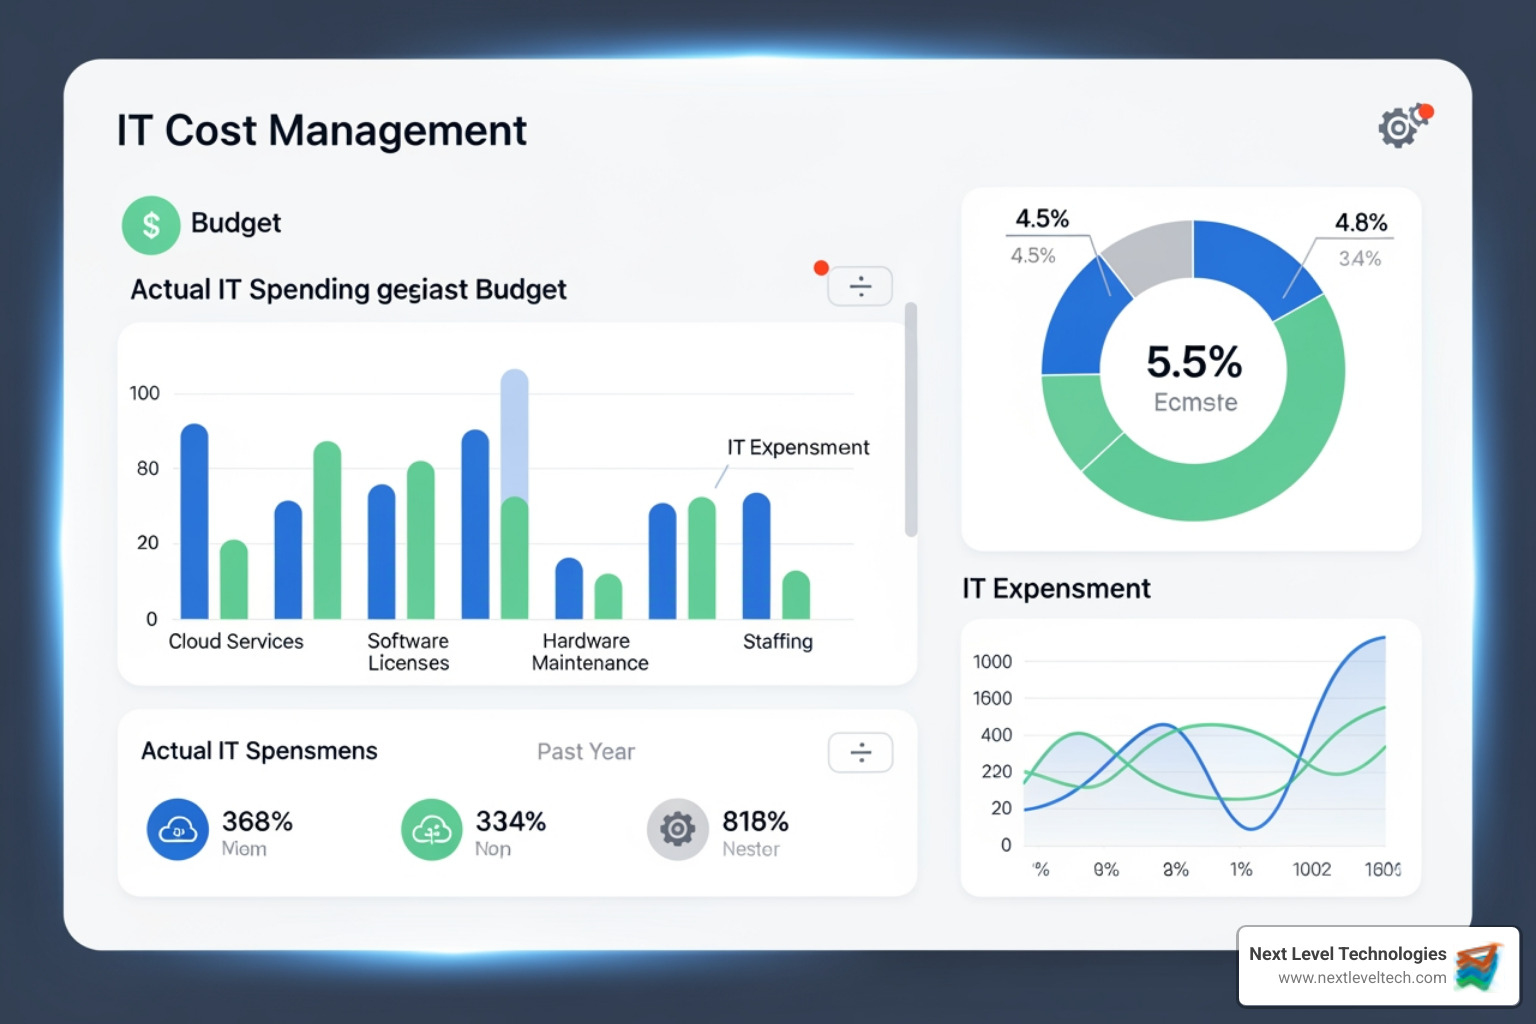
Task: Toggle the divide control in Actual IT Spensmens panel
Action: tap(860, 752)
